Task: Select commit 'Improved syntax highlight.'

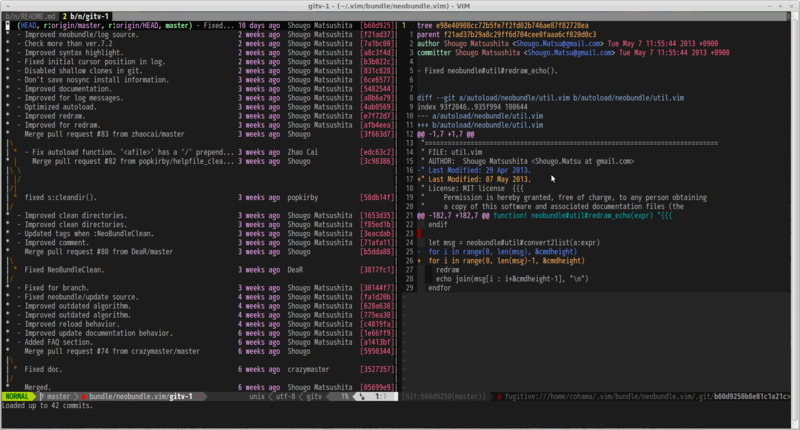Action: click(x=200, y=53)
